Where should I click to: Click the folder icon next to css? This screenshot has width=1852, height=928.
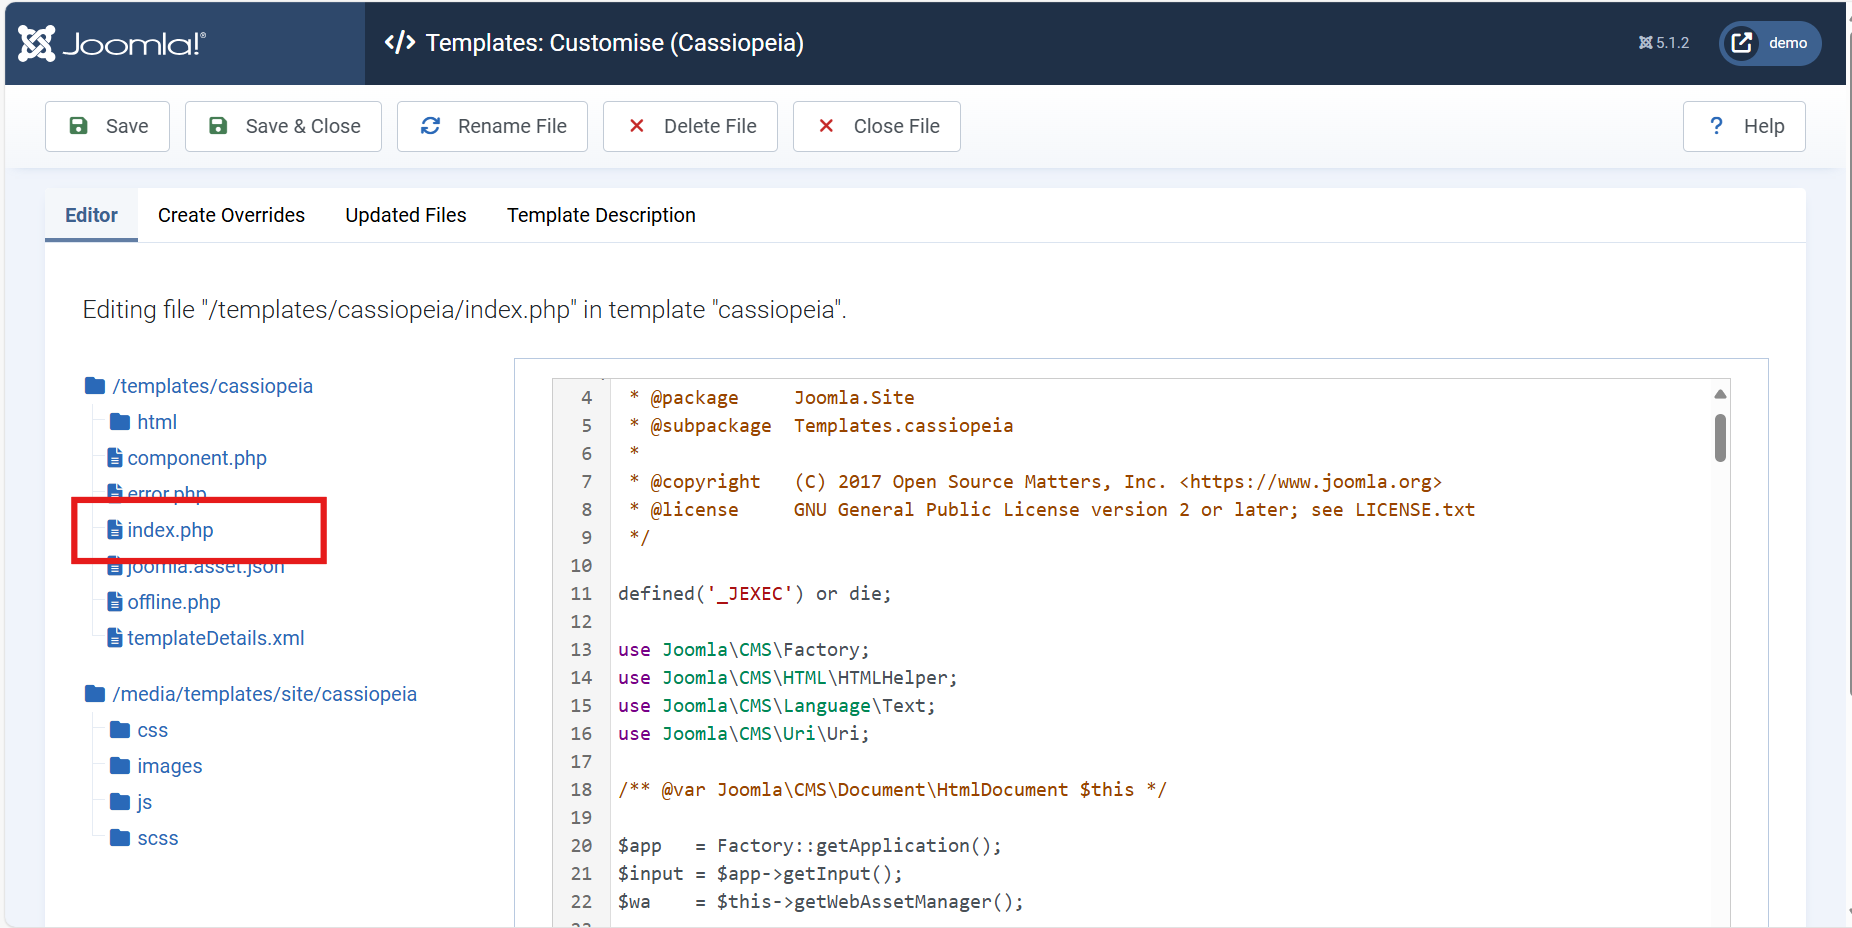[x=120, y=730]
